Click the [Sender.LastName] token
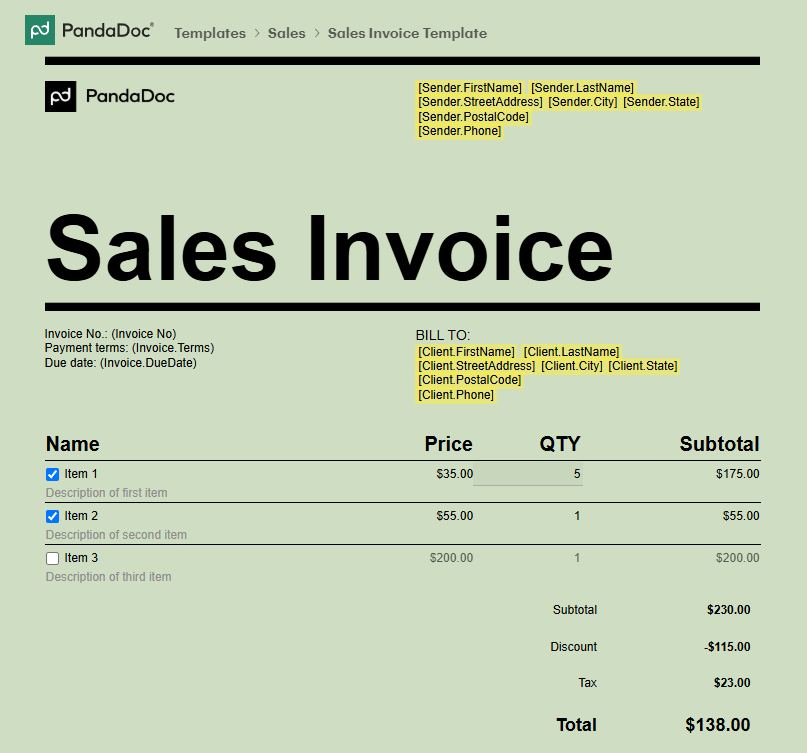Screen dimensions: 807x753 click(x=582, y=87)
